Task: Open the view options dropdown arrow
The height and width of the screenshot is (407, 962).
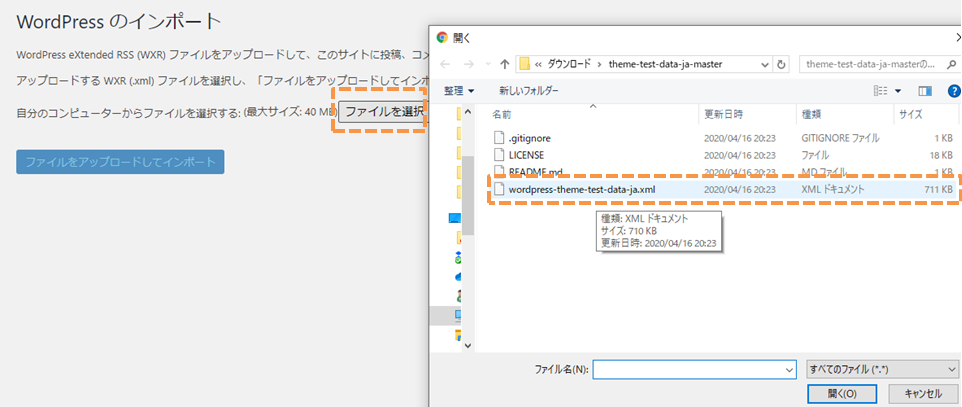Action: pyautogui.click(x=898, y=91)
